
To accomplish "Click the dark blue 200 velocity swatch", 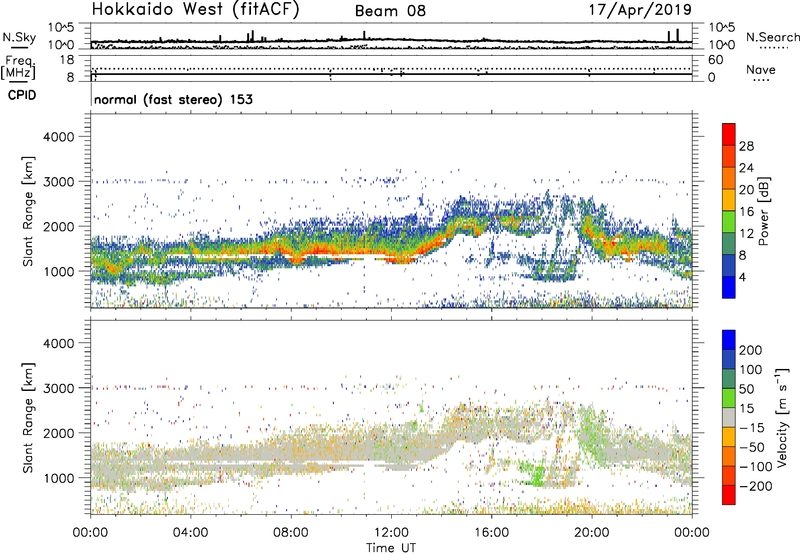I will 729,340.
